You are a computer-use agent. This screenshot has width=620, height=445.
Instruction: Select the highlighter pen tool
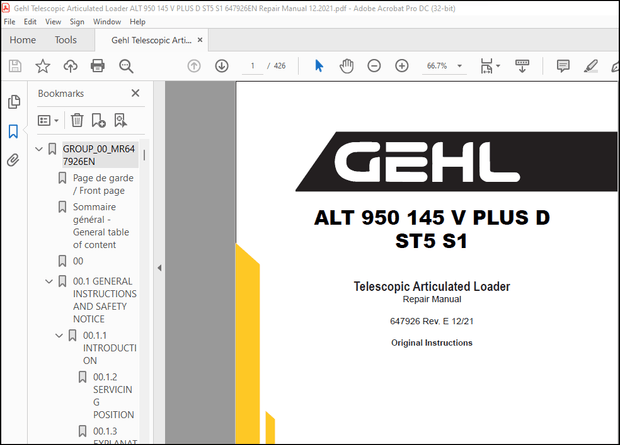(x=591, y=66)
